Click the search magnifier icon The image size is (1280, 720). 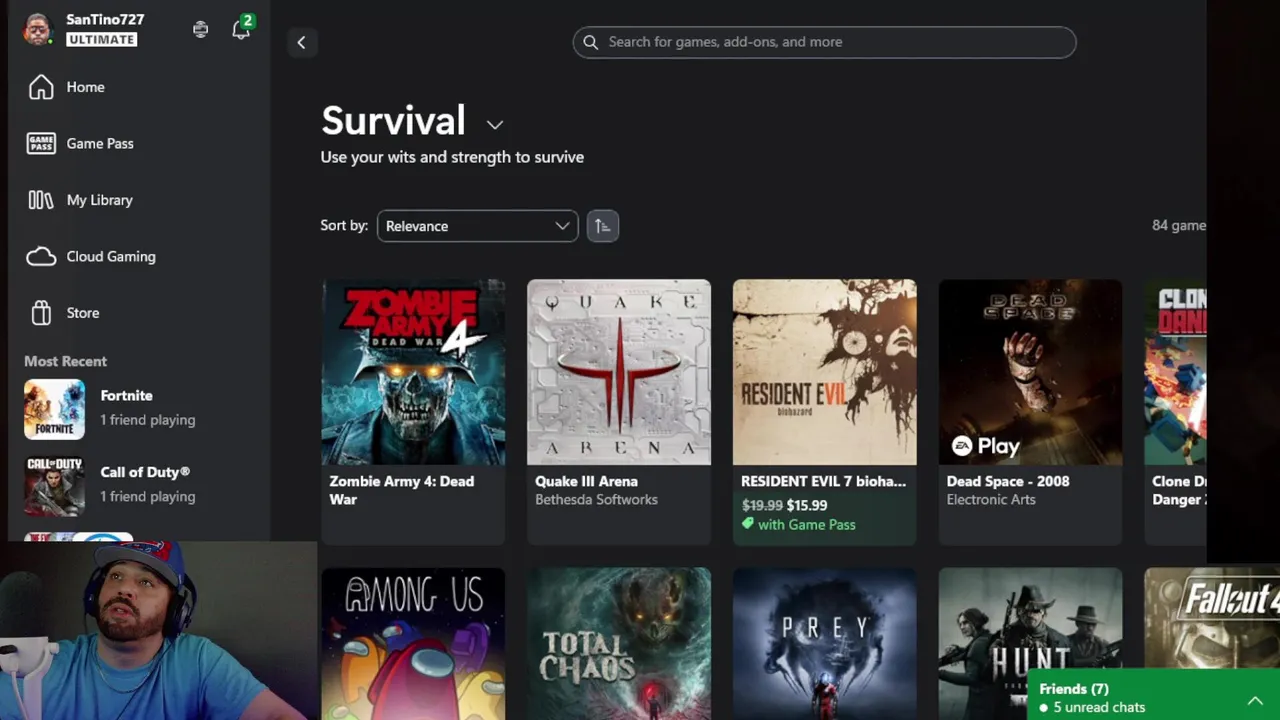pyautogui.click(x=590, y=42)
